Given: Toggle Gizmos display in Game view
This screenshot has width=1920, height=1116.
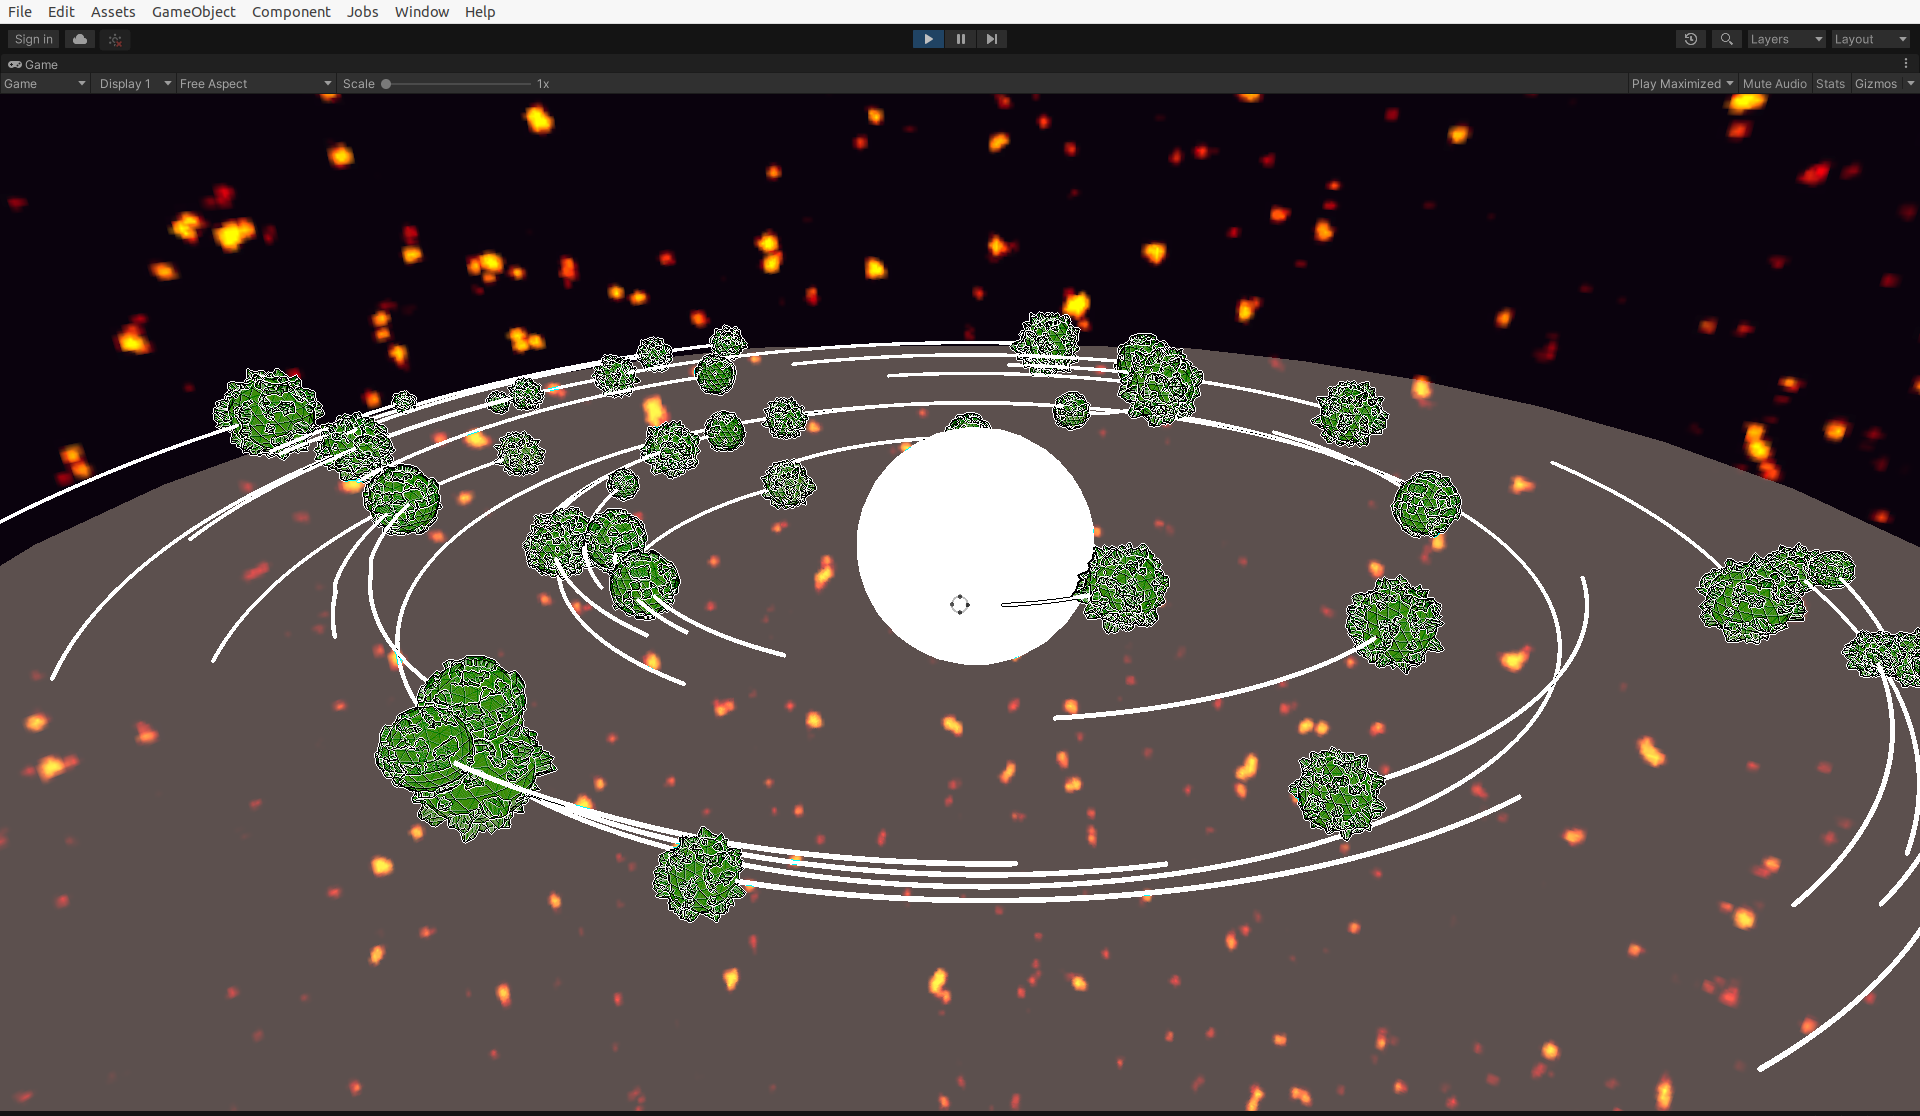Looking at the screenshot, I should coord(1875,84).
